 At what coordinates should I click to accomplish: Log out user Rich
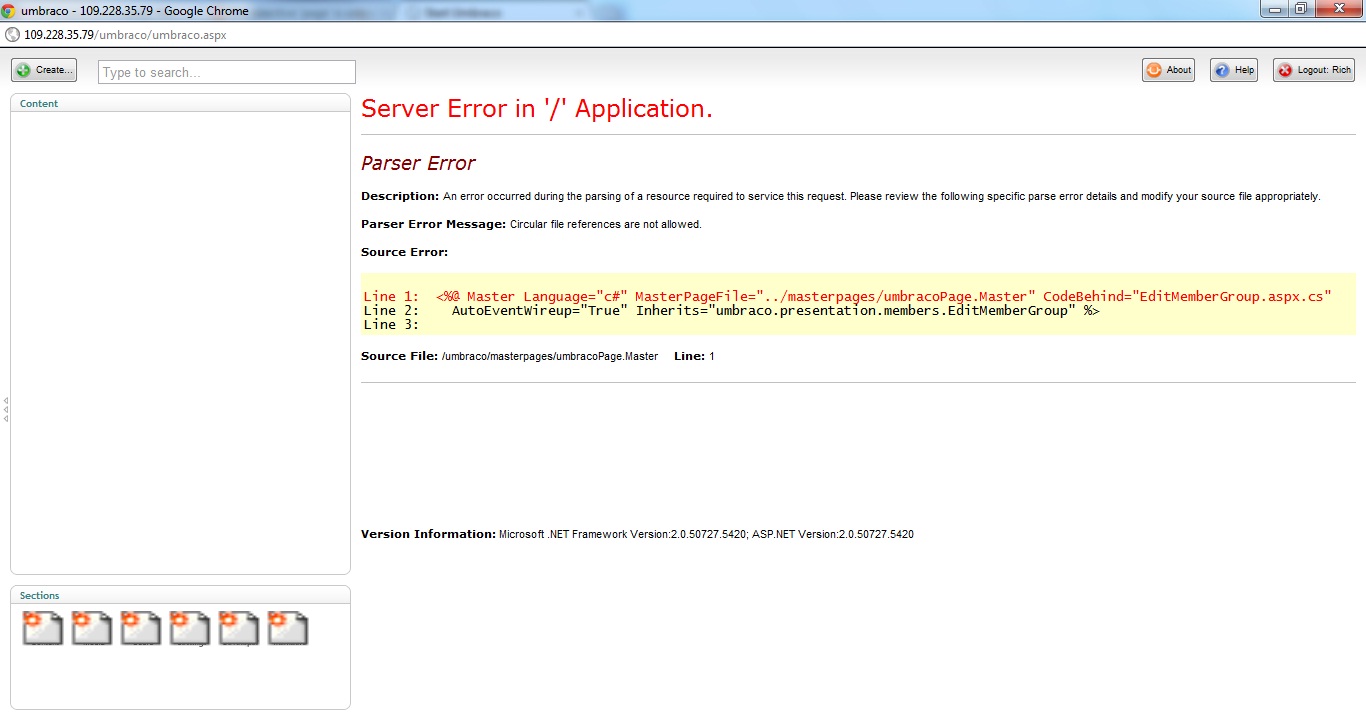click(1313, 70)
